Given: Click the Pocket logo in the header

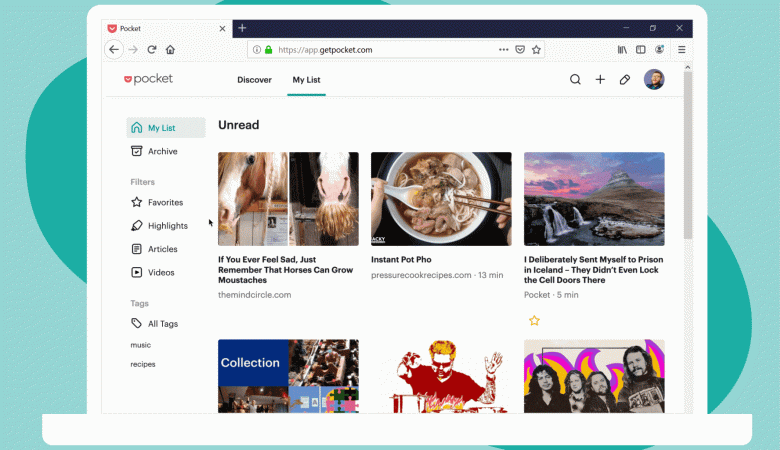Looking at the screenshot, I should coord(148,79).
